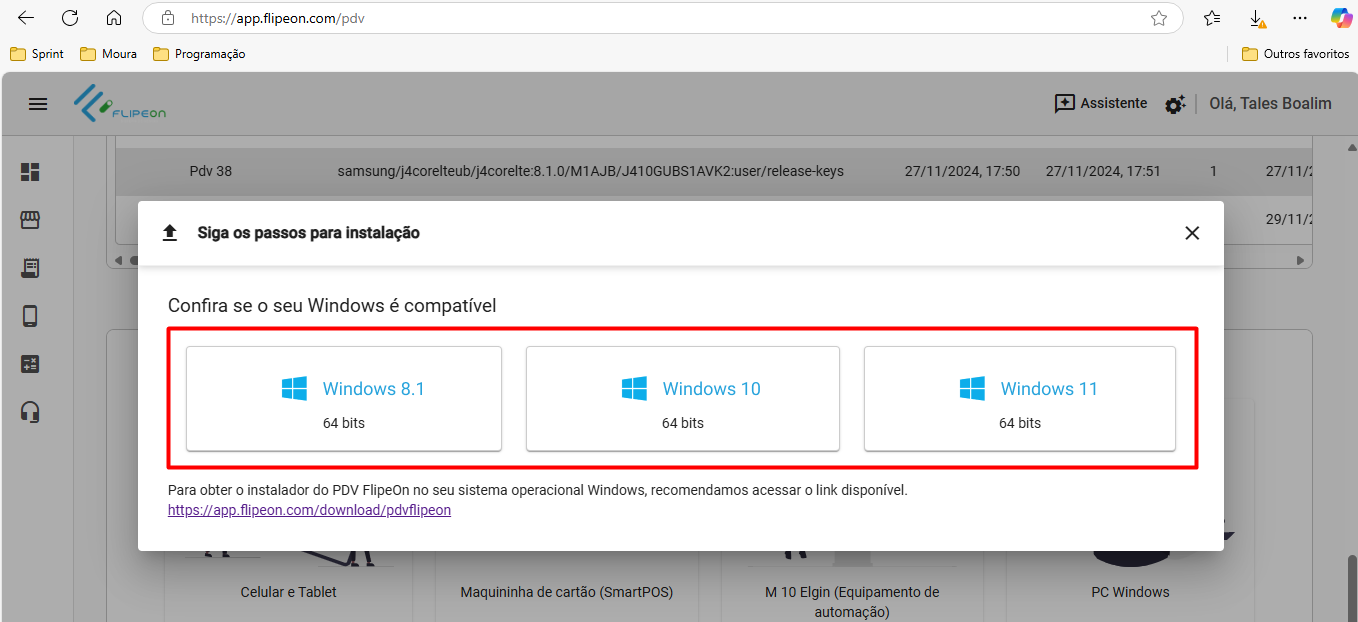Close the installation steps dialog

[x=1191, y=233]
